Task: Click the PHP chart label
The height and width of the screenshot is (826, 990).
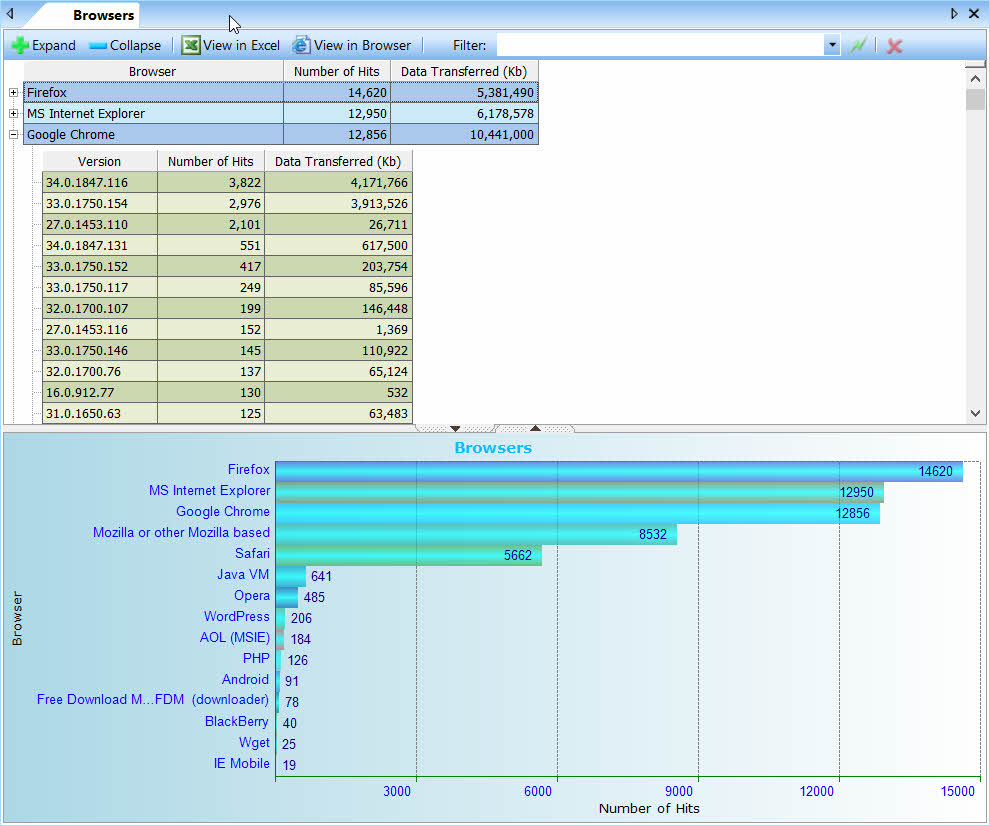Action: tap(256, 658)
